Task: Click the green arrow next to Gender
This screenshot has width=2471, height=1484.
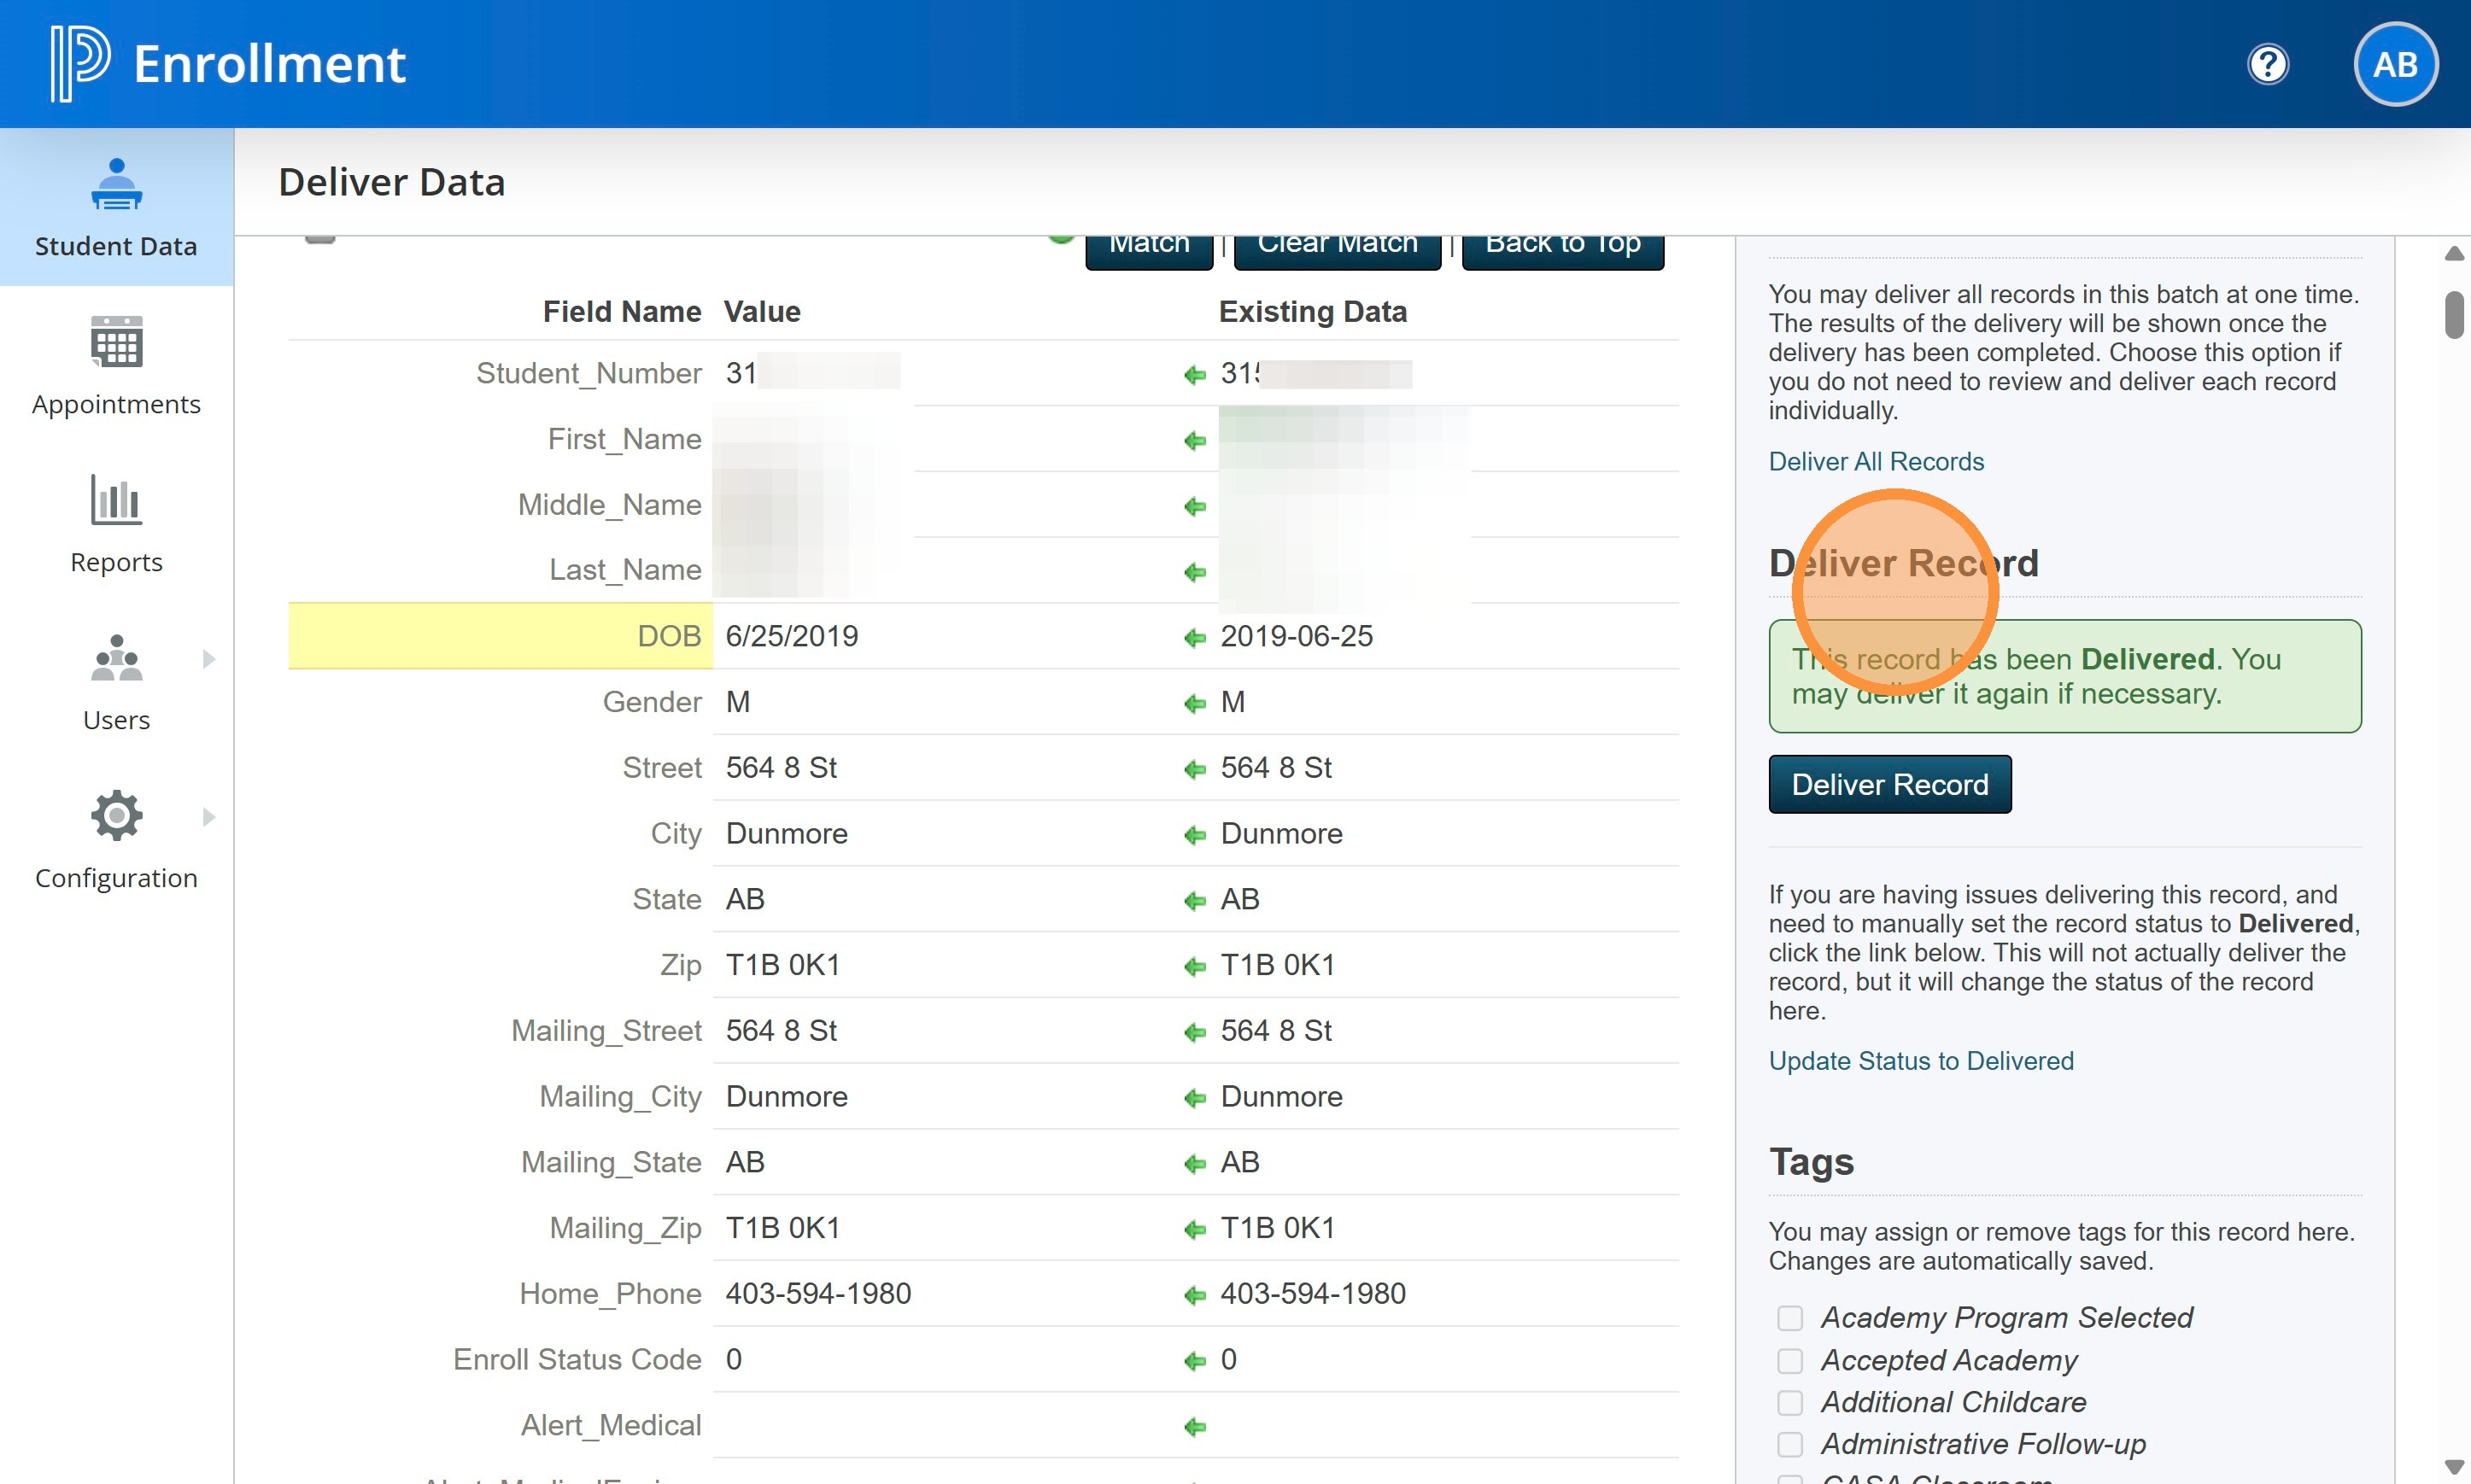Action: tap(1194, 704)
